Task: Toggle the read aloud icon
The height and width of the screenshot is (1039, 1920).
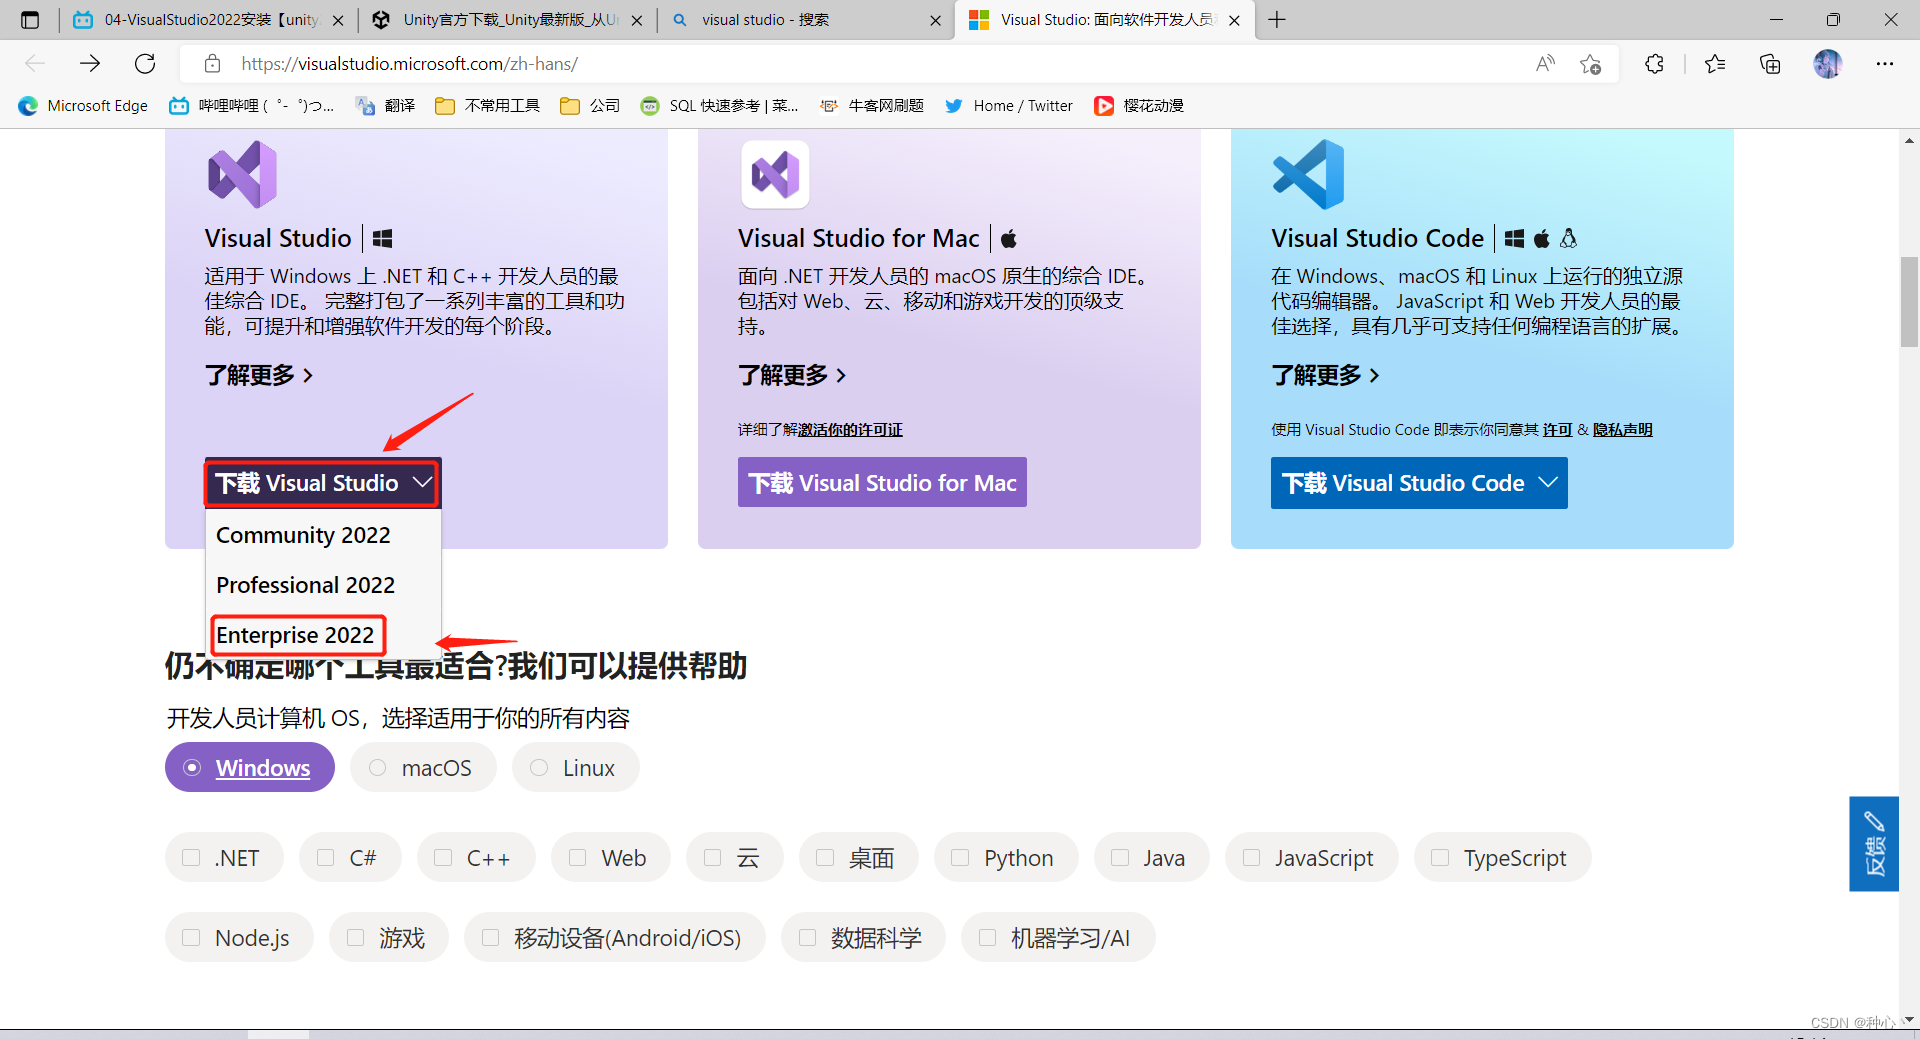Action: click(x=1545, y=64)
